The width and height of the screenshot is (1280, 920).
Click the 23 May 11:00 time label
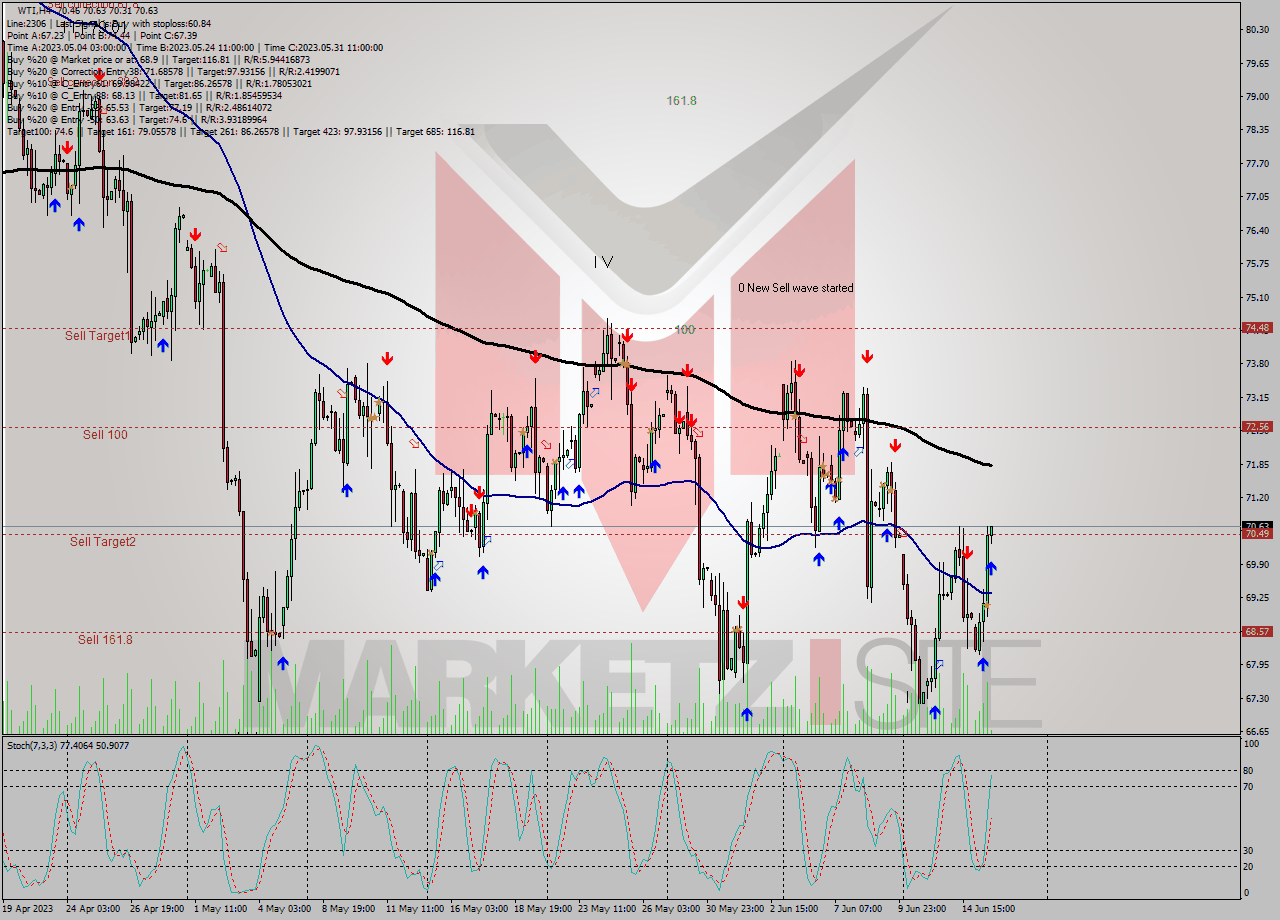607,909
